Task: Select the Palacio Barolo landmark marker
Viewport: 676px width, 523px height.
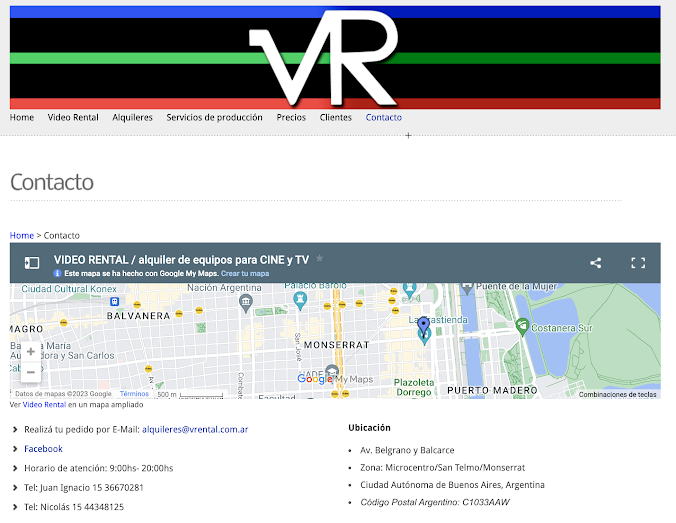Action: pyautogui.click(x=300, y=300)
